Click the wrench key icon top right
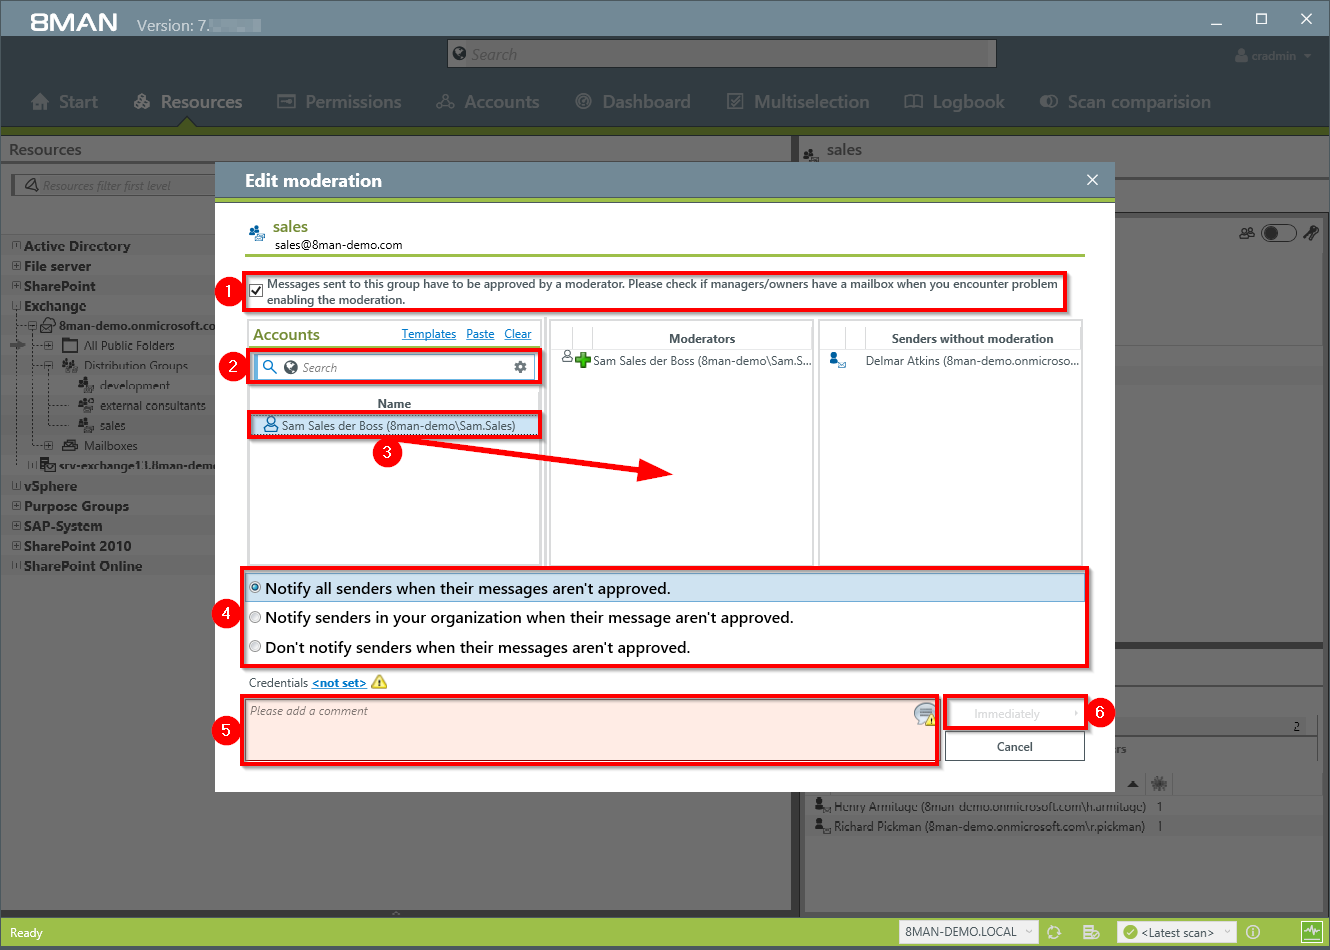The height and width of the screenshot is (950, 1330). [1311, 233]
